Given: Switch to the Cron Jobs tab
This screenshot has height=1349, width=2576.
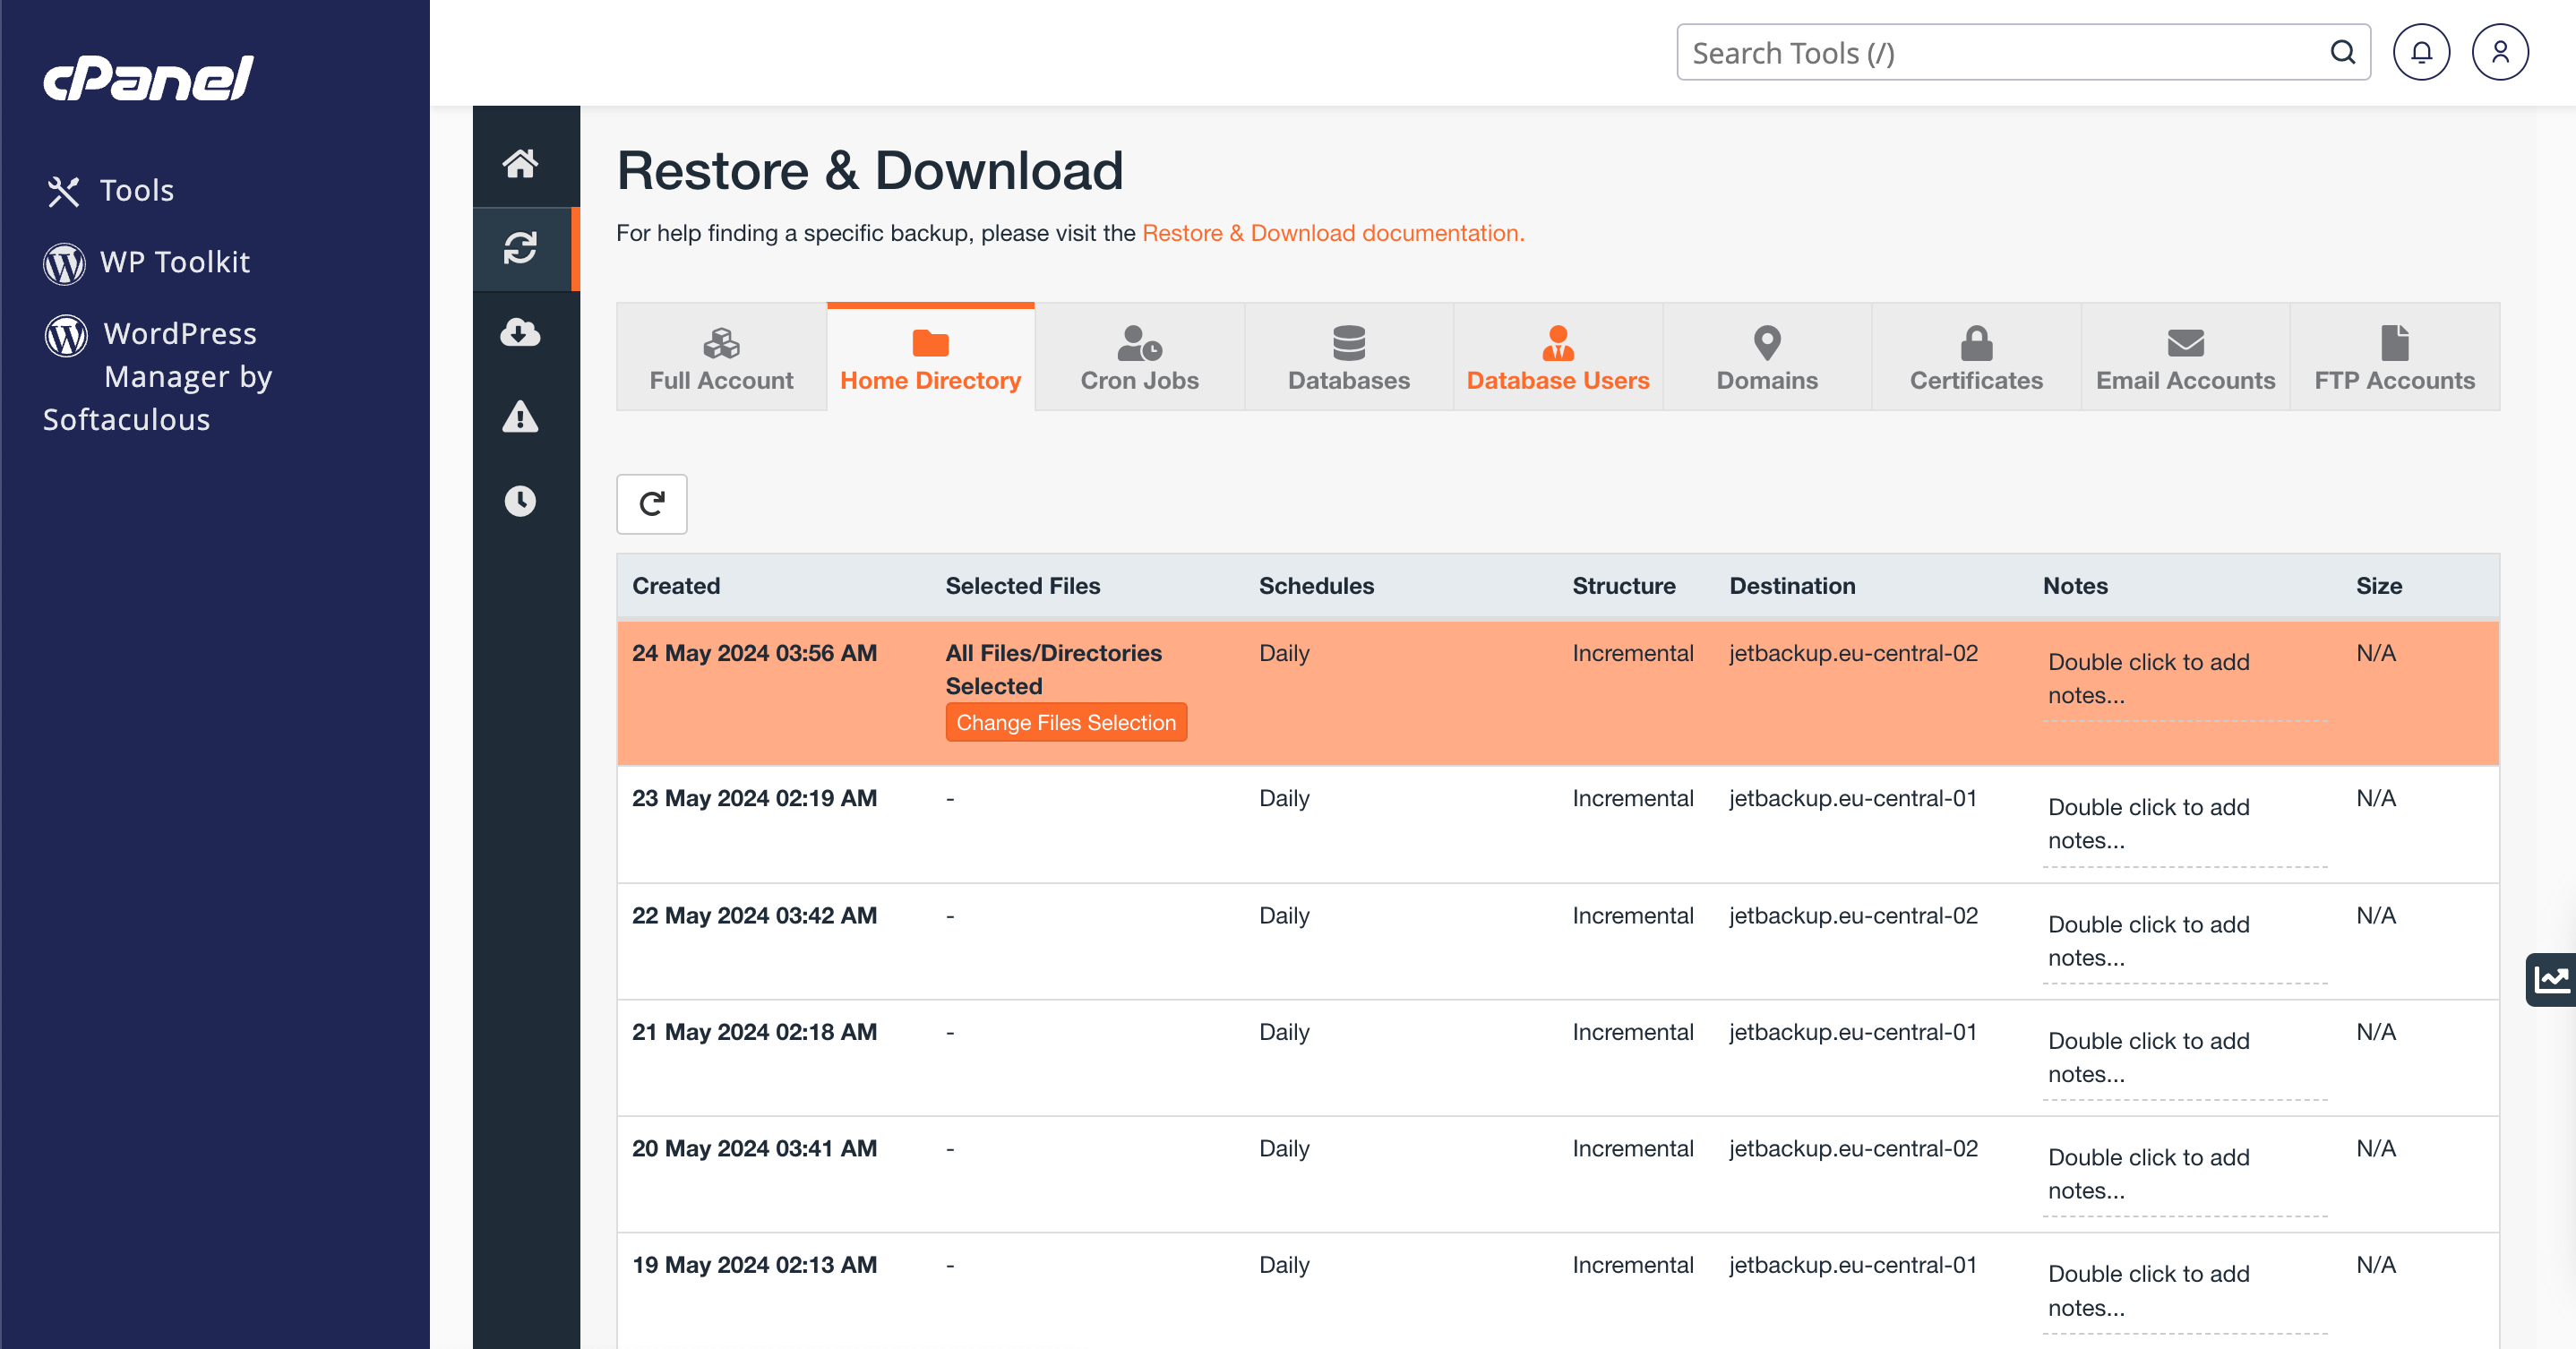Looking at the screenshot, I should click(x=1139, y=358).
